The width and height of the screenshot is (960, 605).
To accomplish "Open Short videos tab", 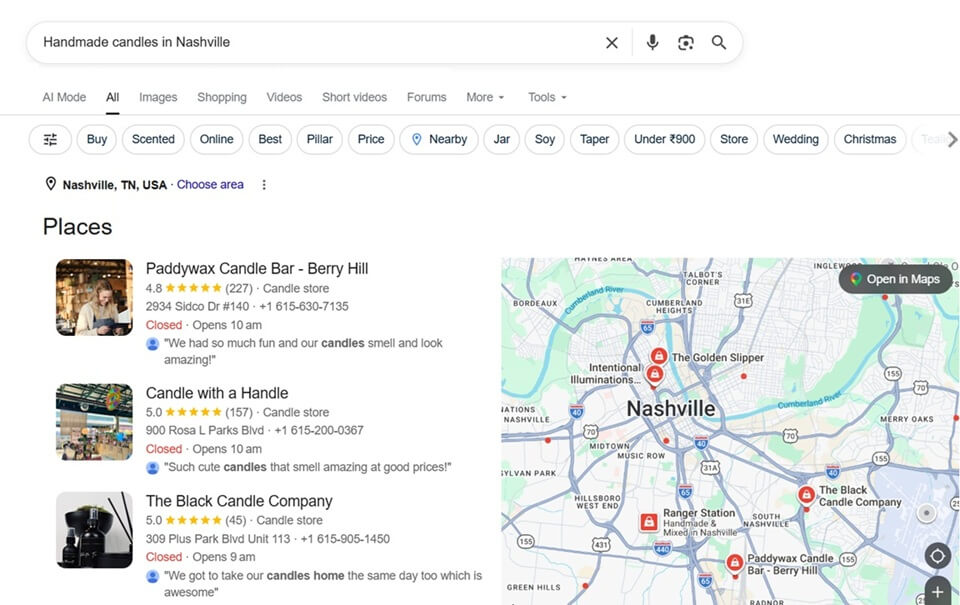I will click(x=354, y=97).
